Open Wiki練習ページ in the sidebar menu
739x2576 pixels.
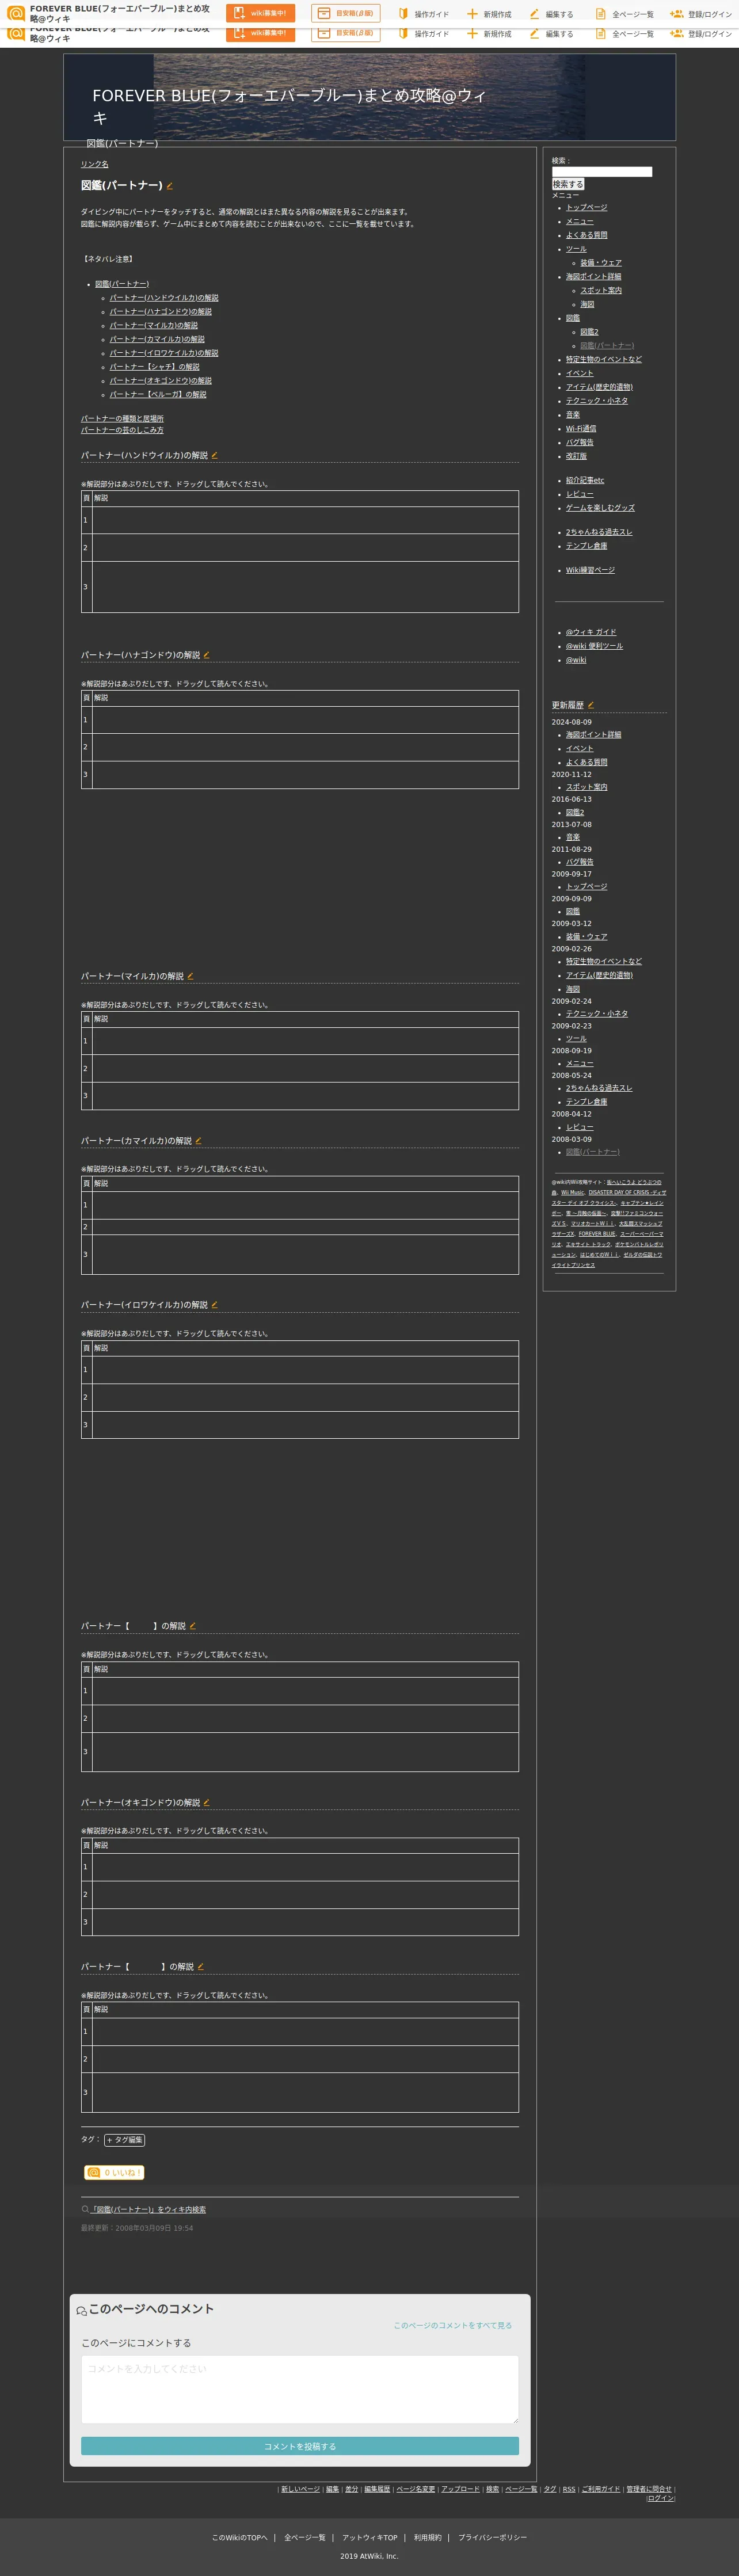click(590, 570)
